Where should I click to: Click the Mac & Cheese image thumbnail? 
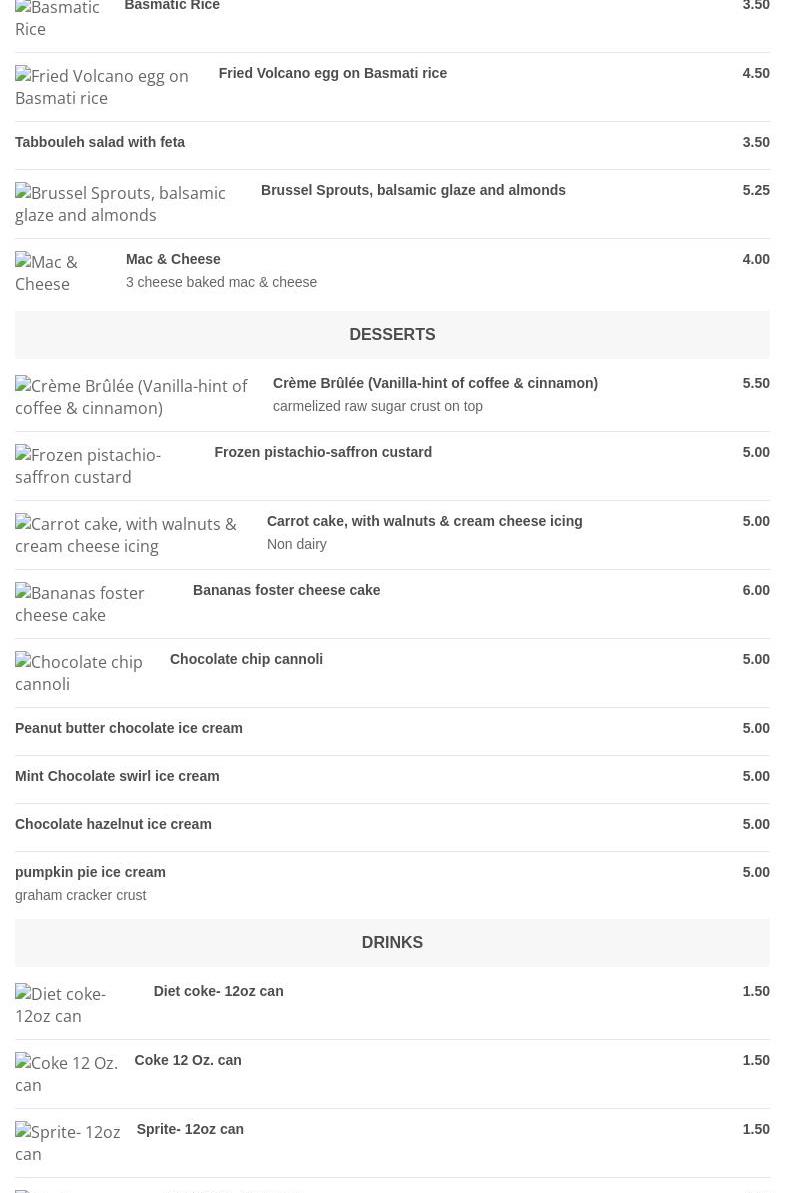[62, 273]
